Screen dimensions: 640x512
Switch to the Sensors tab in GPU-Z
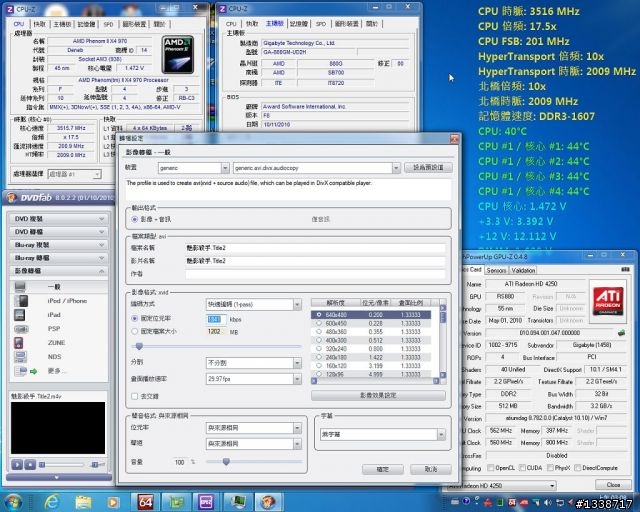pyautogui.click(x=496, y=270)
